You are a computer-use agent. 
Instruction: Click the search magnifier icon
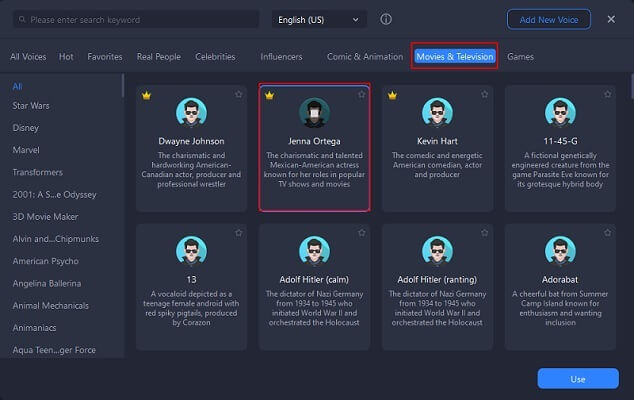point(22,19)
